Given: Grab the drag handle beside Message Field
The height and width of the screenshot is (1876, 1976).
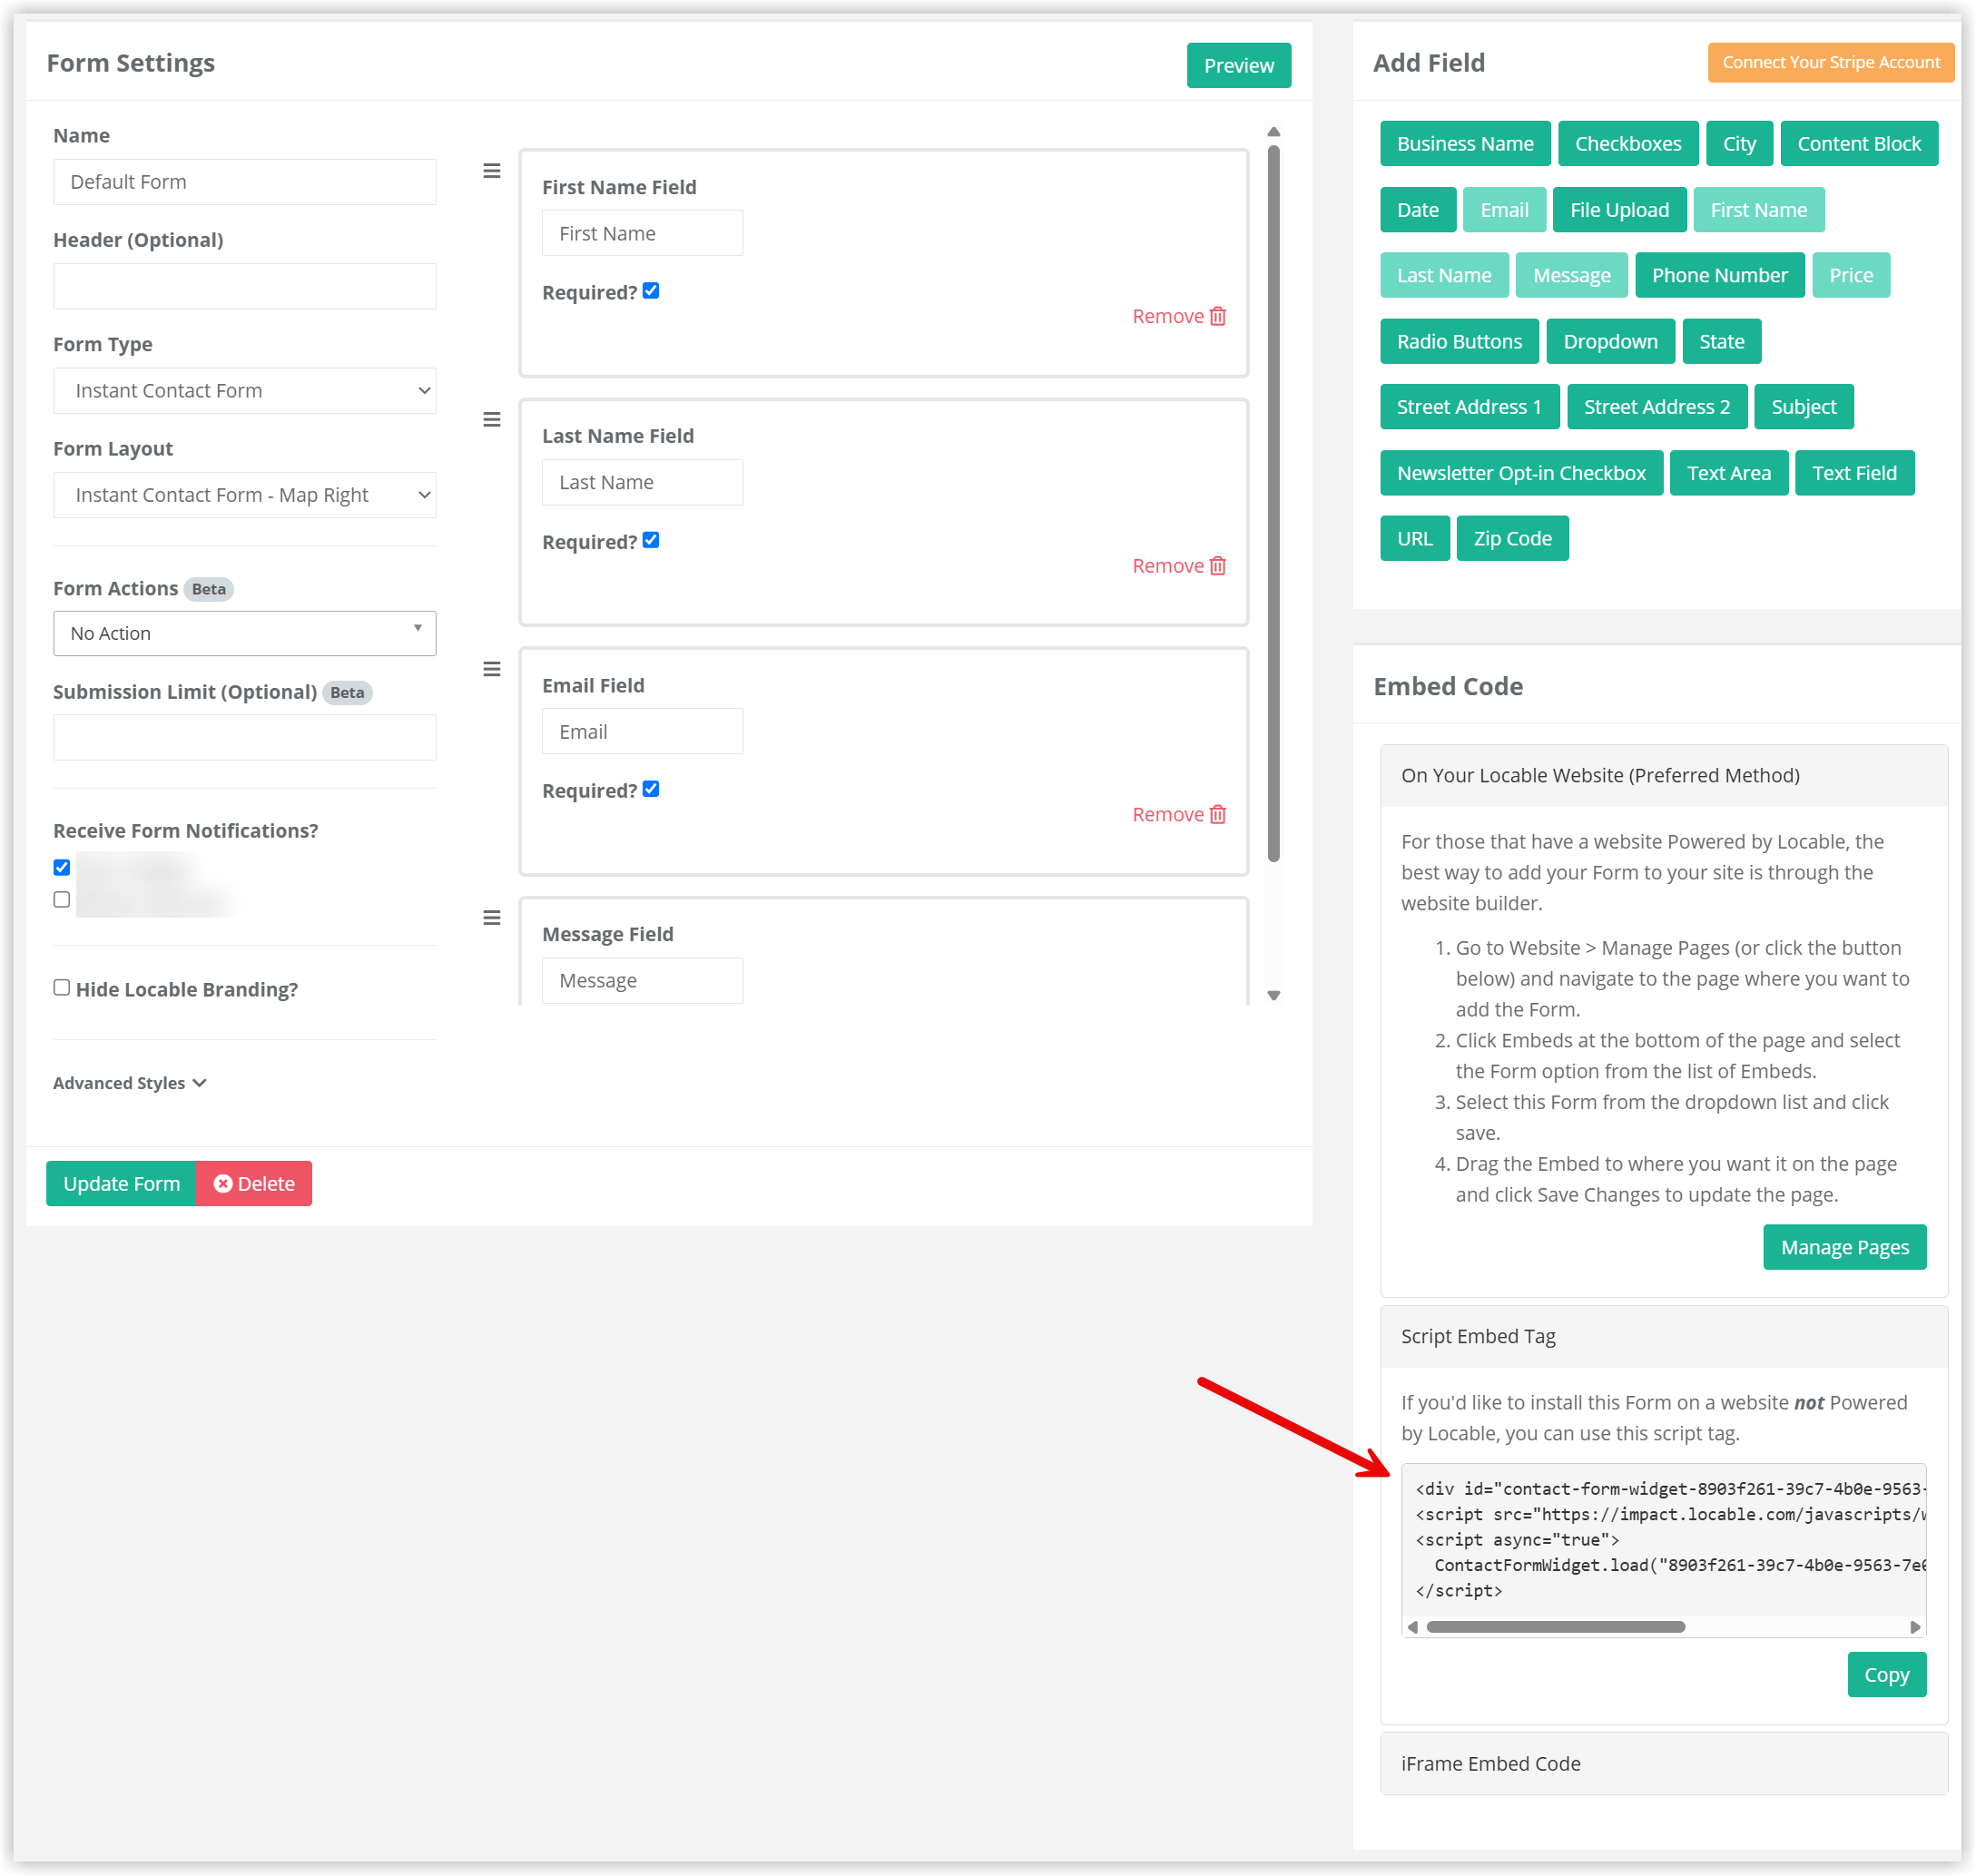Looking at the screenshot, I should coord(492,918).
